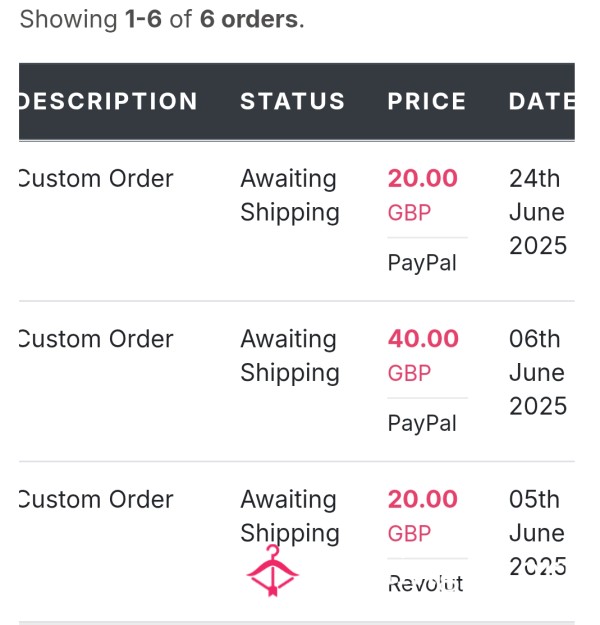This screenshot has height=625, width=600.
Task: Click the 24th June 2025 date
Action: 538,212
